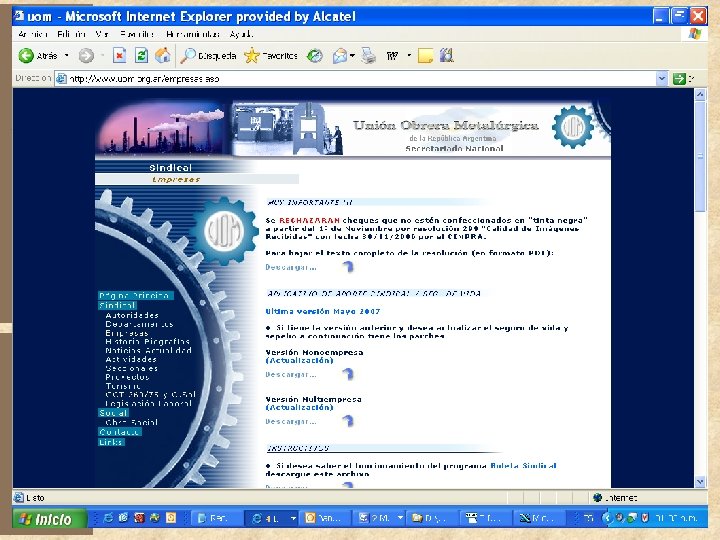Open the Boleta Sindical link

pos(523,465)
